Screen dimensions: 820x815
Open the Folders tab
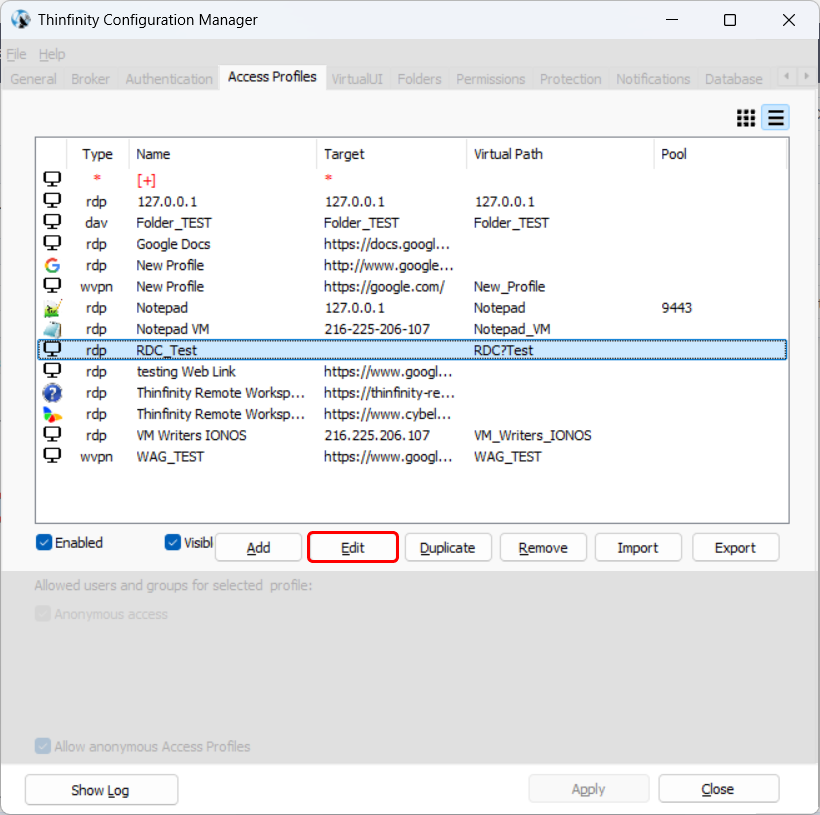pyautogui.click(x=419, y=79)
